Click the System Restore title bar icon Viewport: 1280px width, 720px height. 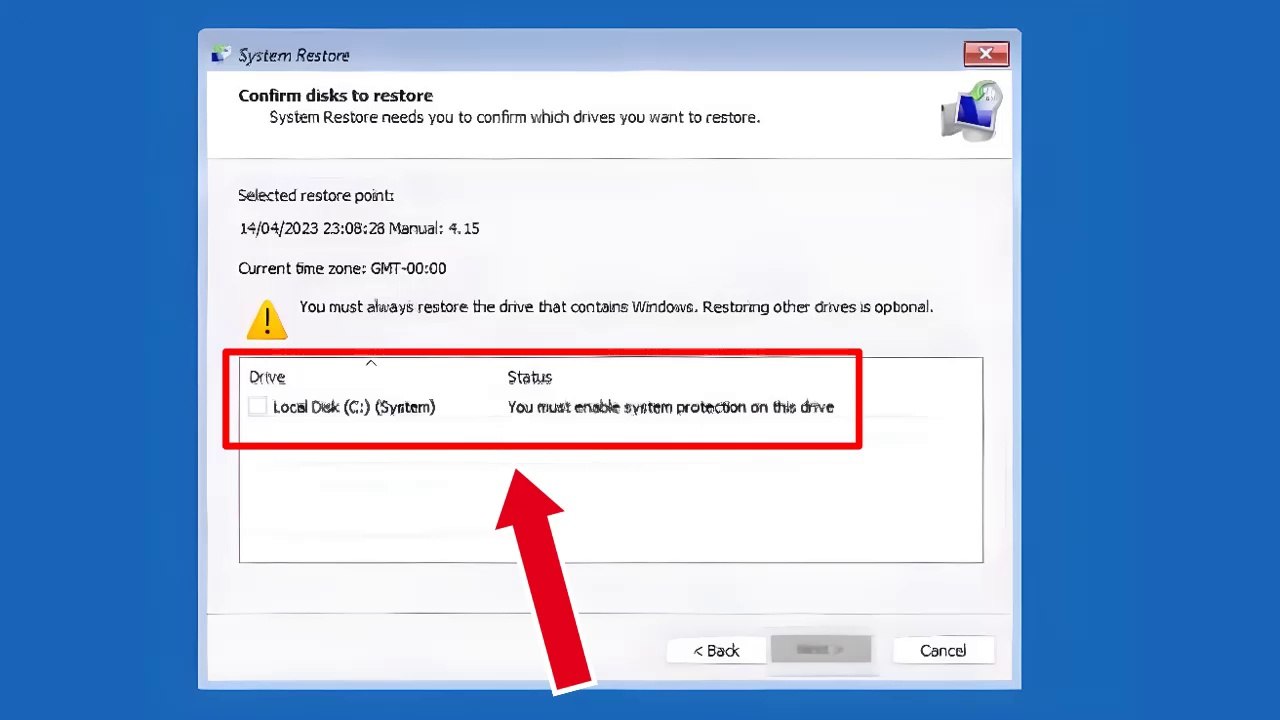pyautogui.click(x=221, y=55)
